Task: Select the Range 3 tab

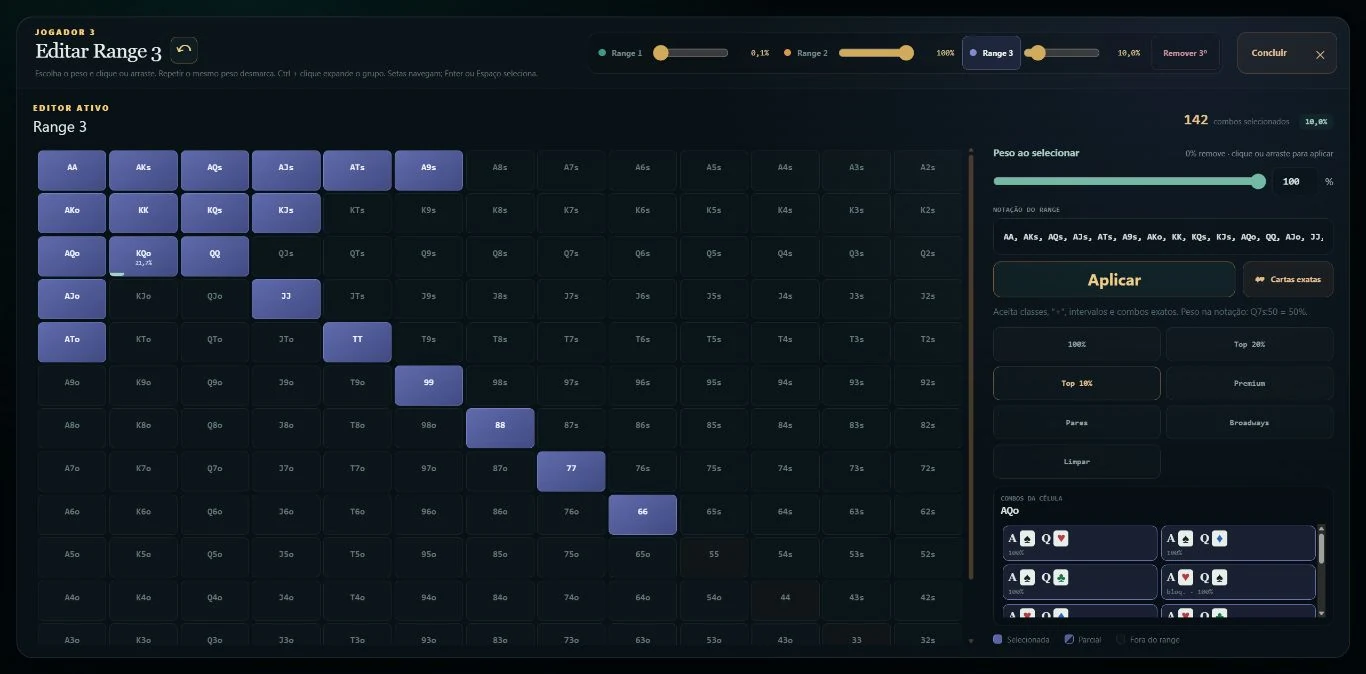Action: pyautogui.click(x=991, y=53)
